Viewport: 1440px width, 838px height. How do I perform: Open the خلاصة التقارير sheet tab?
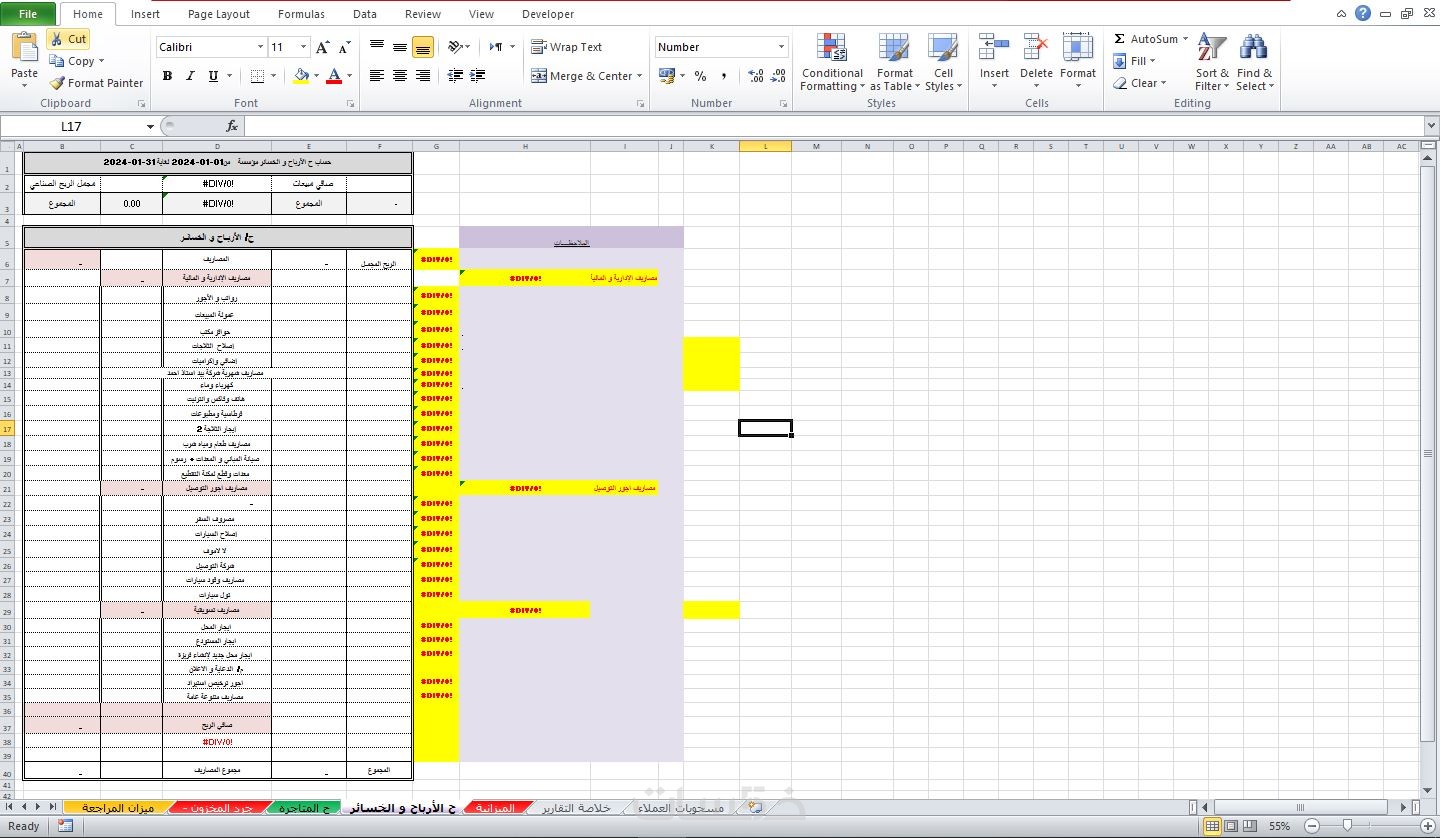pyautogui.click(x=576, y=808)
